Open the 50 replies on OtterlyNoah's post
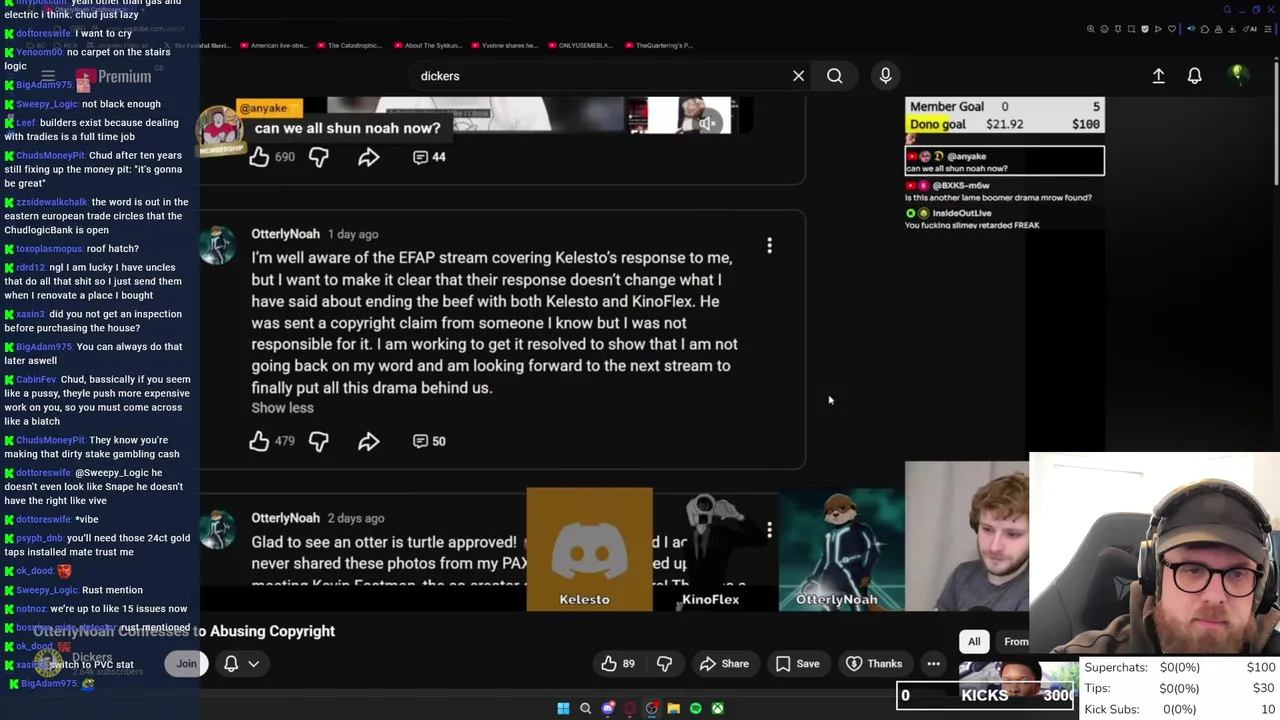This screenshot has width=1280, height=720. [429, 441]
